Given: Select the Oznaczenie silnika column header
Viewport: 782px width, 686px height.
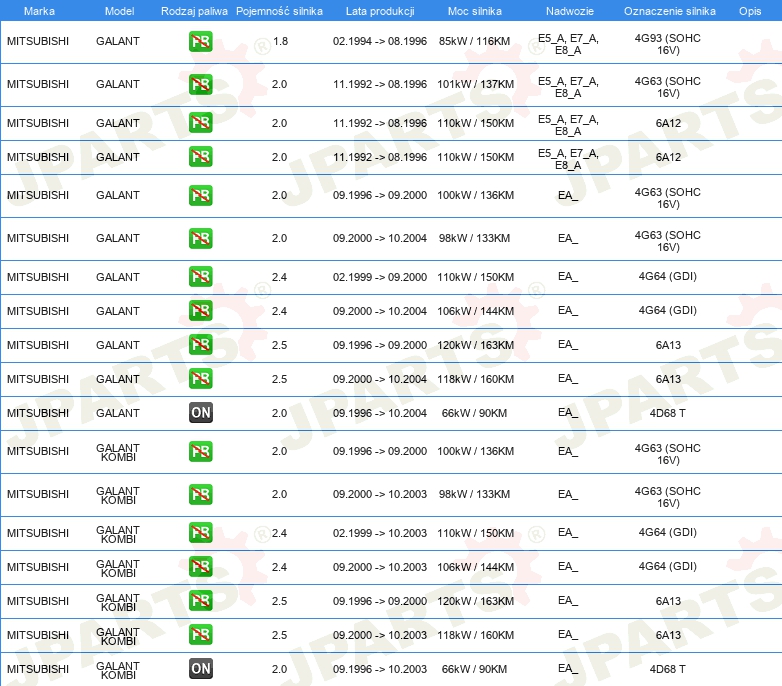Looking at the screenshot, I should pos(668,10).
